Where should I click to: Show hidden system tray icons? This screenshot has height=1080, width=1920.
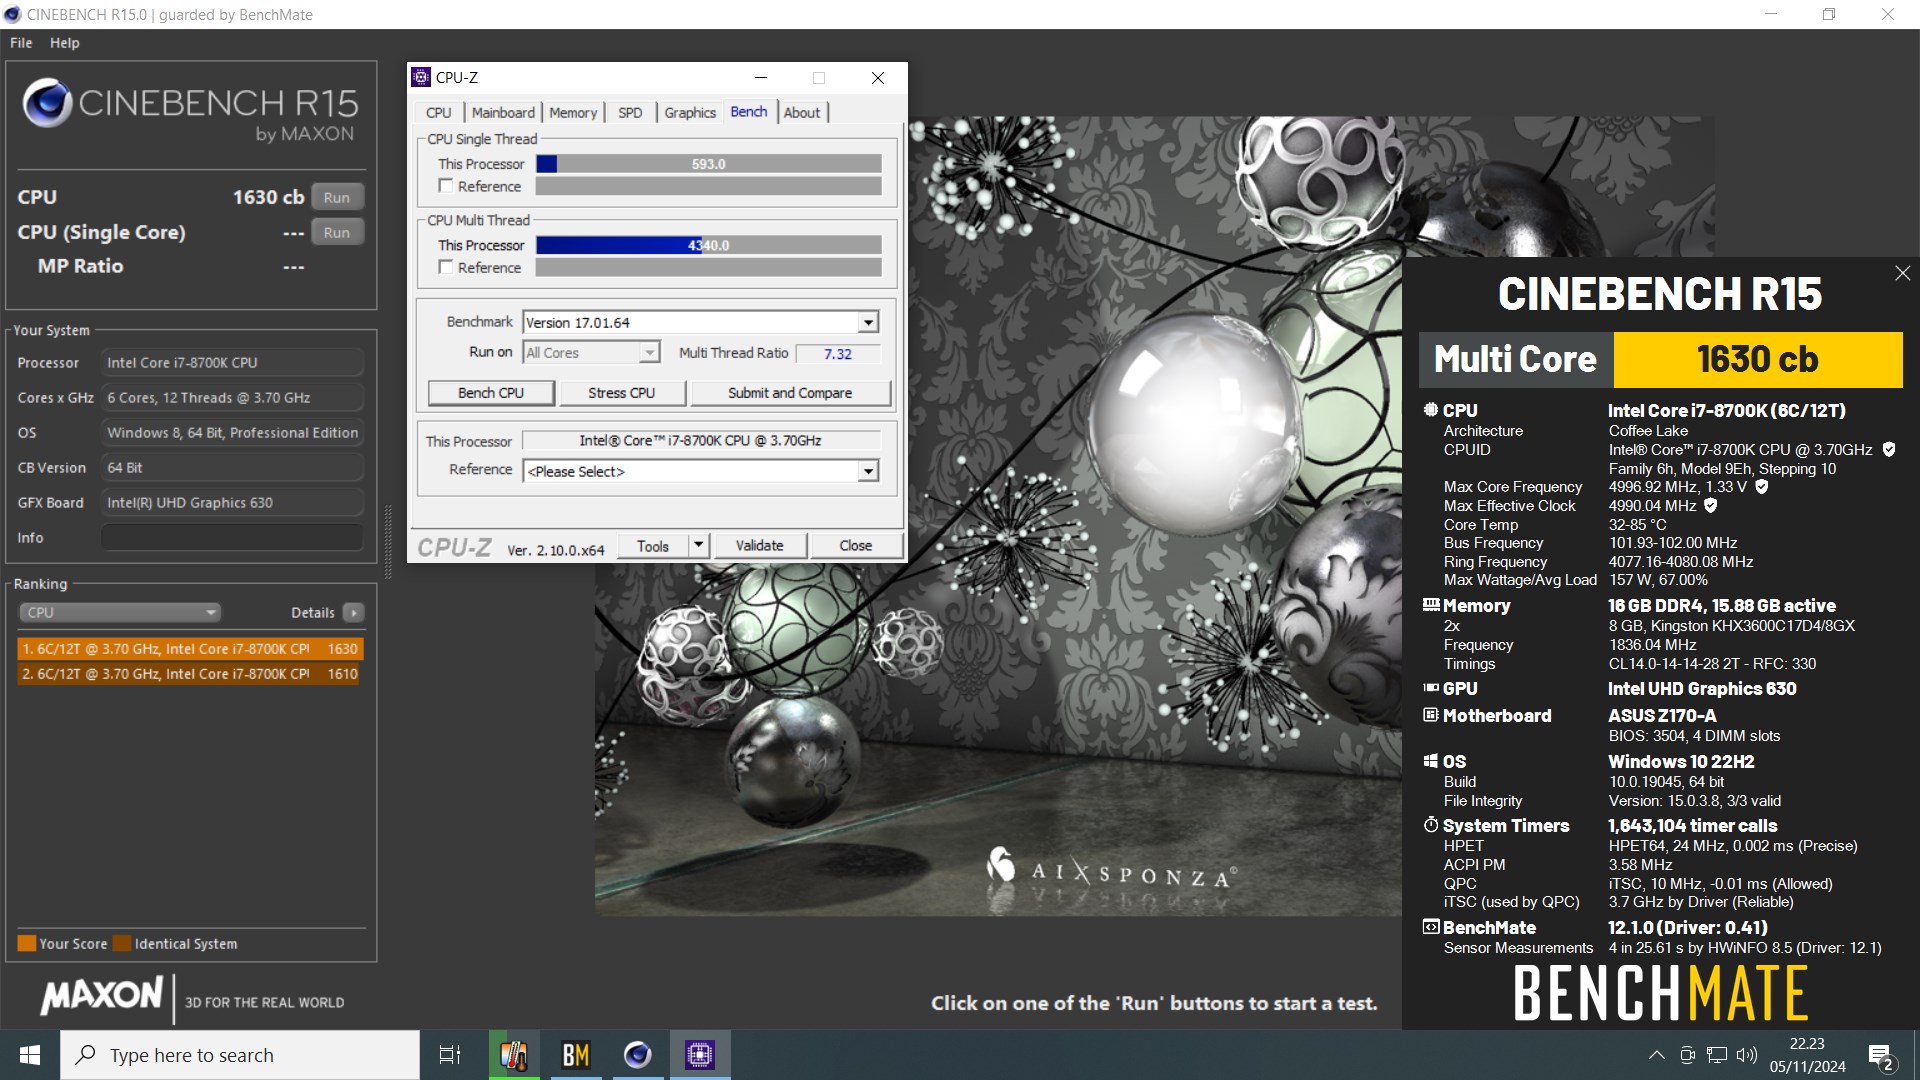click(1657, 1055)
